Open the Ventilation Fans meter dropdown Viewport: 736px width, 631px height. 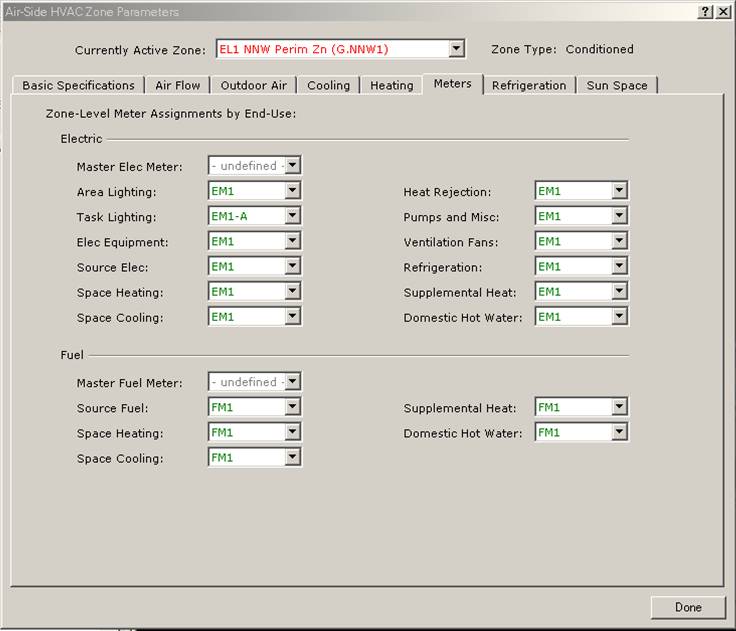coord(619,241)
